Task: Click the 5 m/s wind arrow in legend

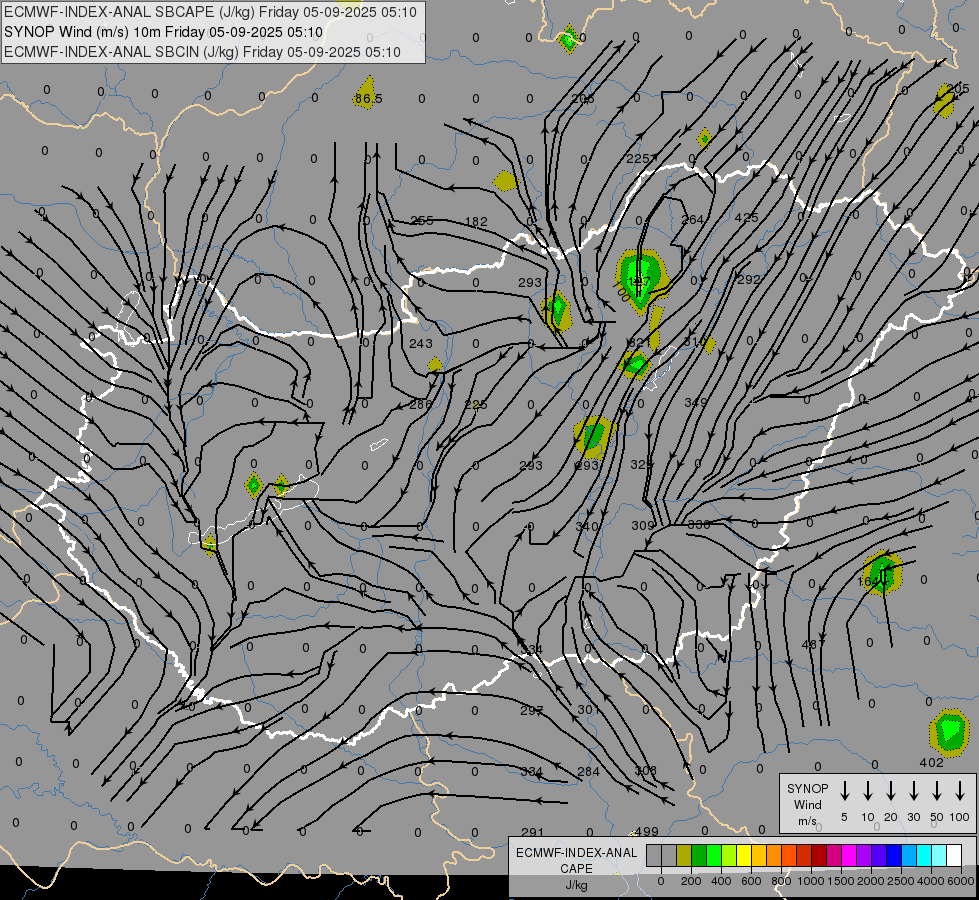Action: [845, 790]
